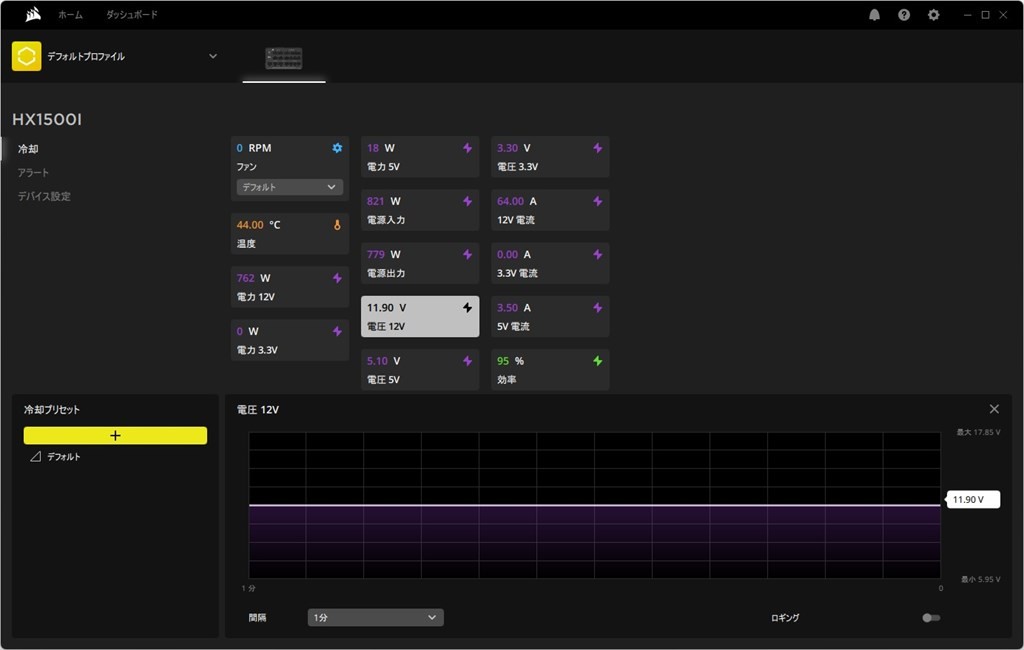The width and height of the screenshot is (1024, 650).
Task: Open the settings gear in title bar
Action: click(x=934, y=15)
